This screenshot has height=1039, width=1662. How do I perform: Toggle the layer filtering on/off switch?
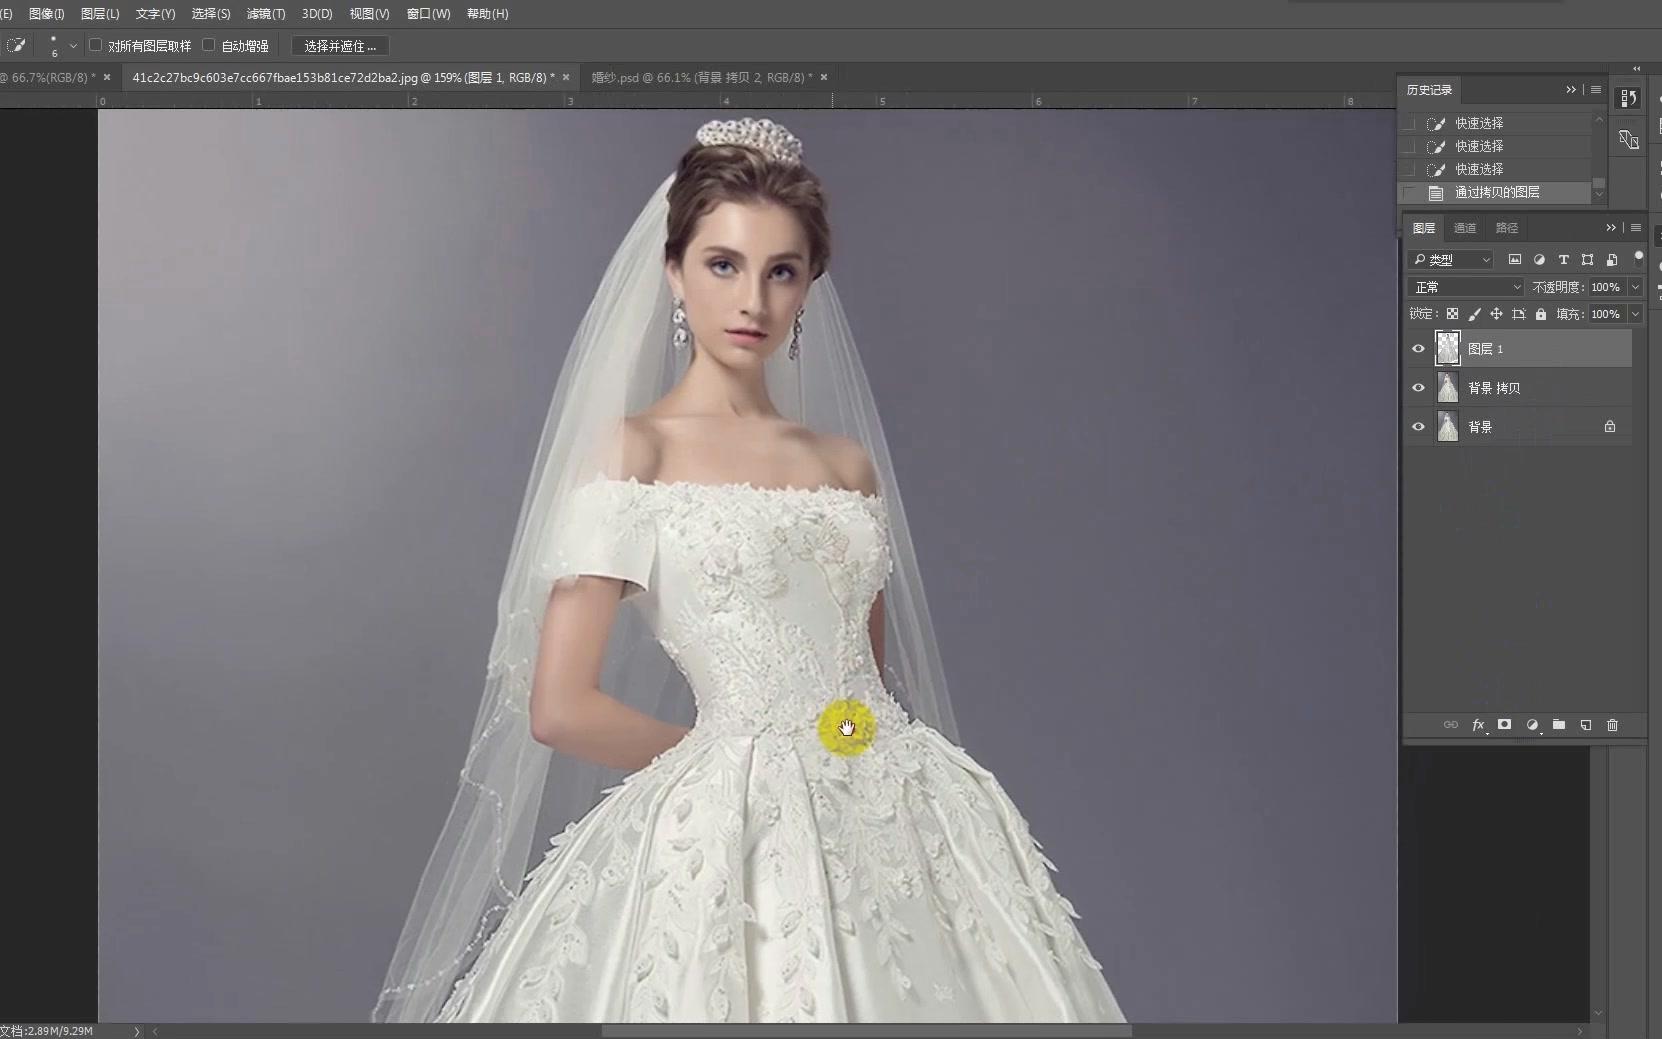pos(1638,257)
